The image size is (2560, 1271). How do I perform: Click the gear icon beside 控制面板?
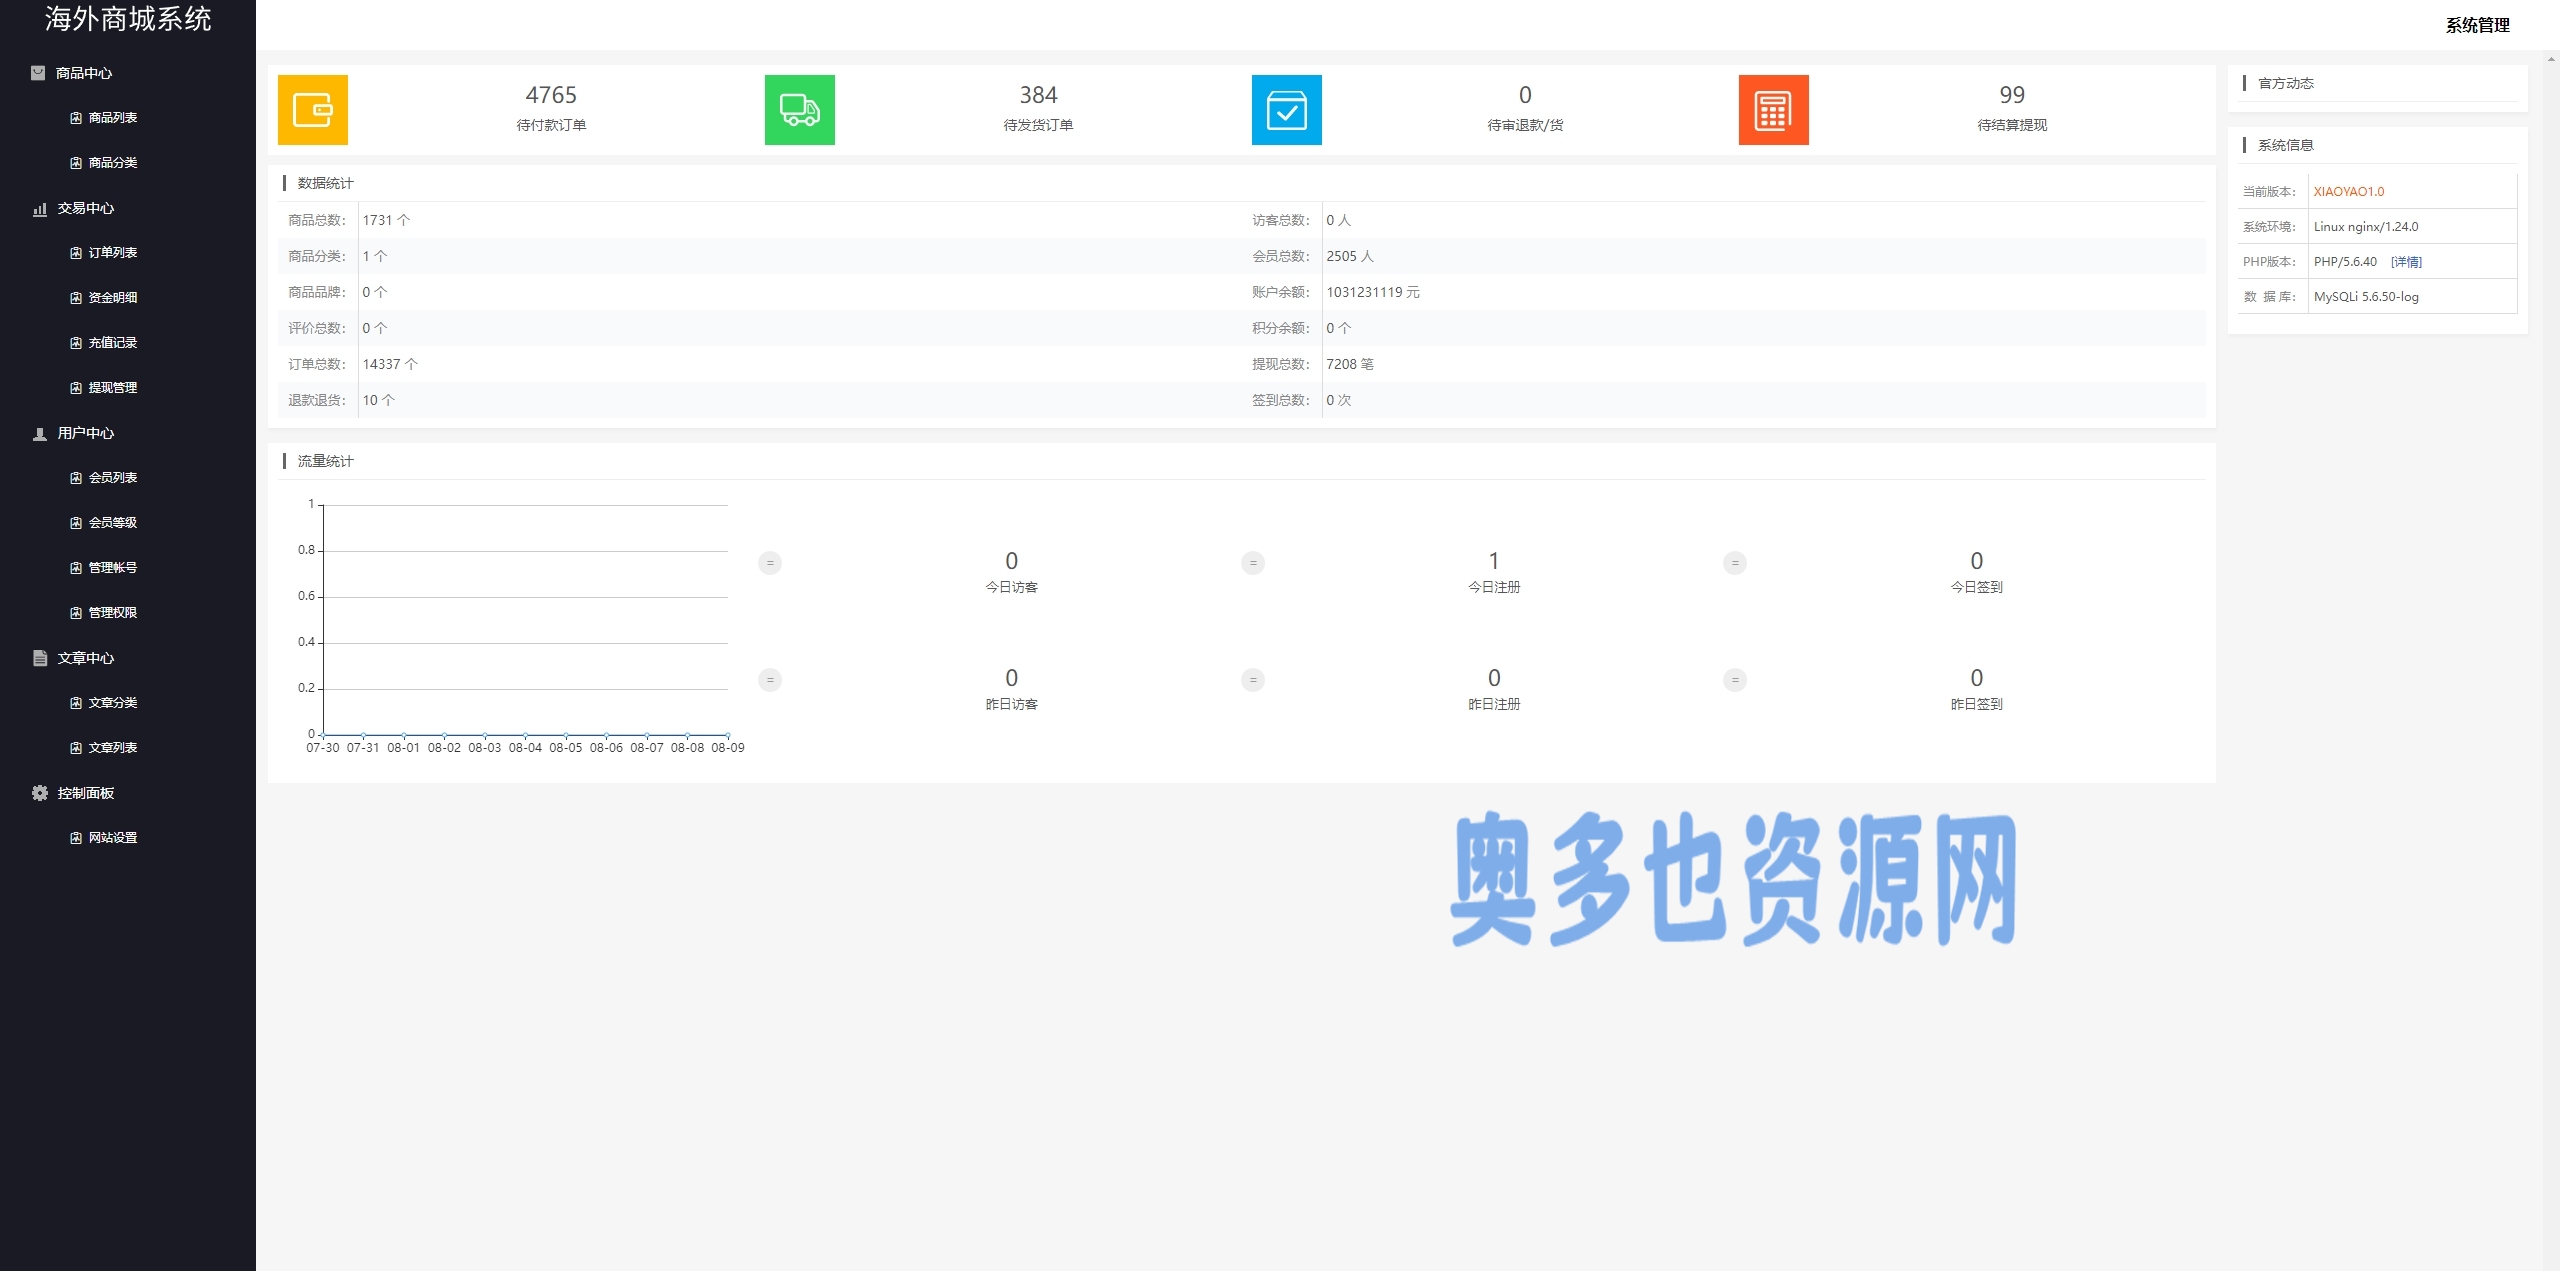pos(40,793)
